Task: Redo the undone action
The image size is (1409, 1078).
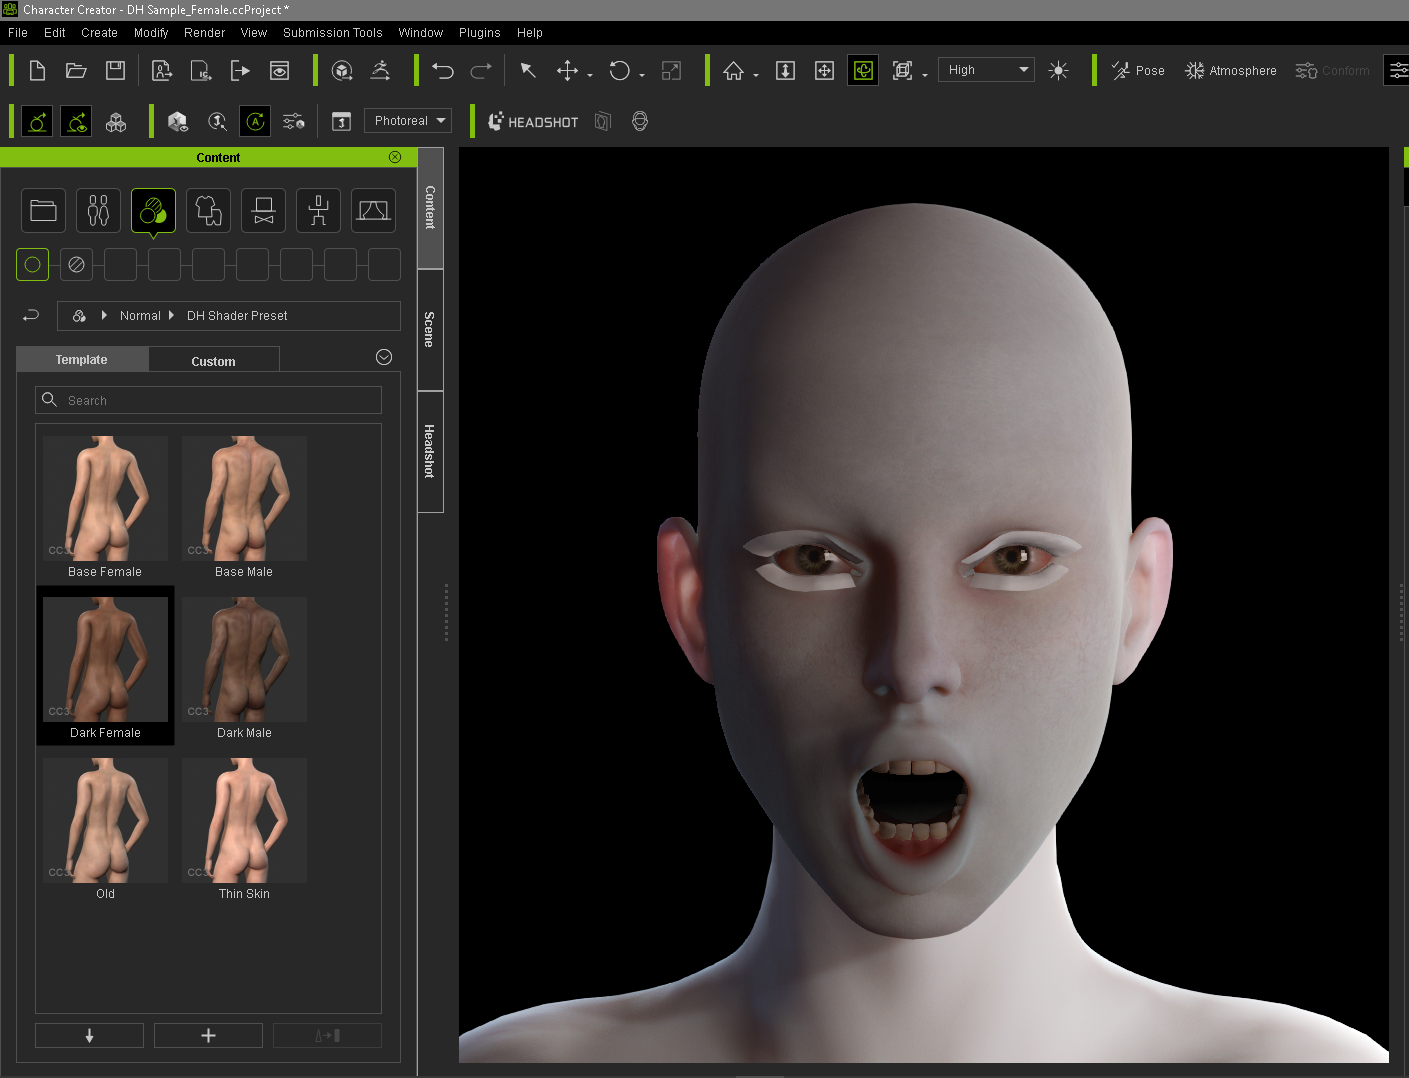Action: coord(481,70)
